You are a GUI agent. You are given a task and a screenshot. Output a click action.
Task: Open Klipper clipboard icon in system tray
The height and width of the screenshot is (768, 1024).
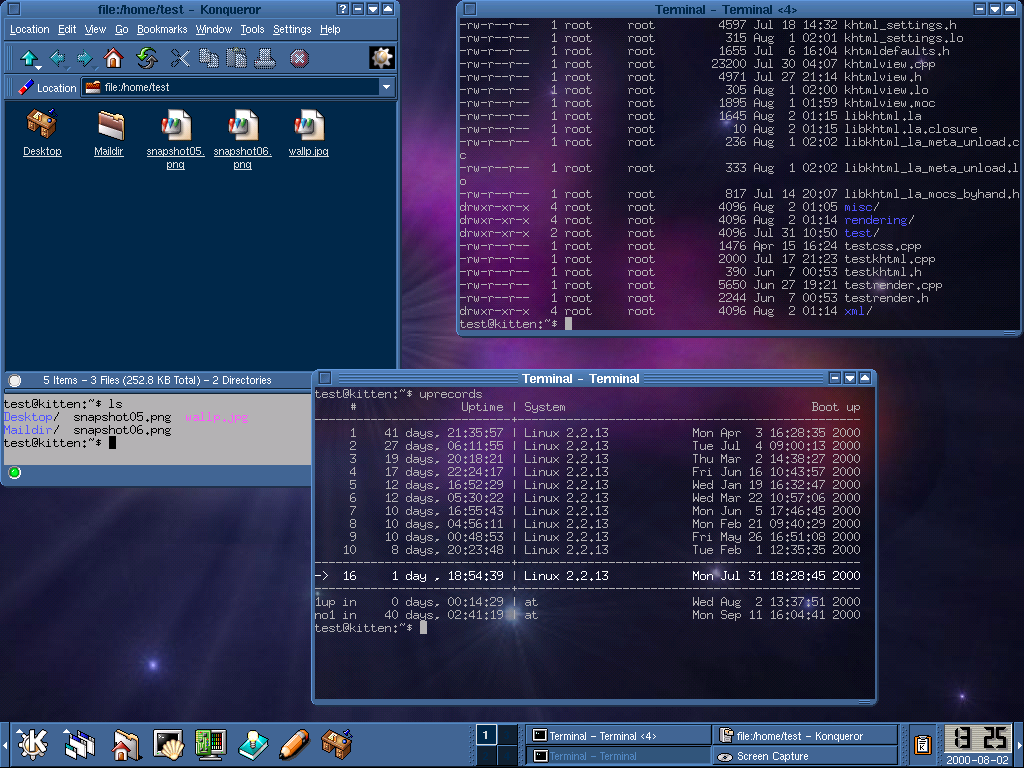923,744
